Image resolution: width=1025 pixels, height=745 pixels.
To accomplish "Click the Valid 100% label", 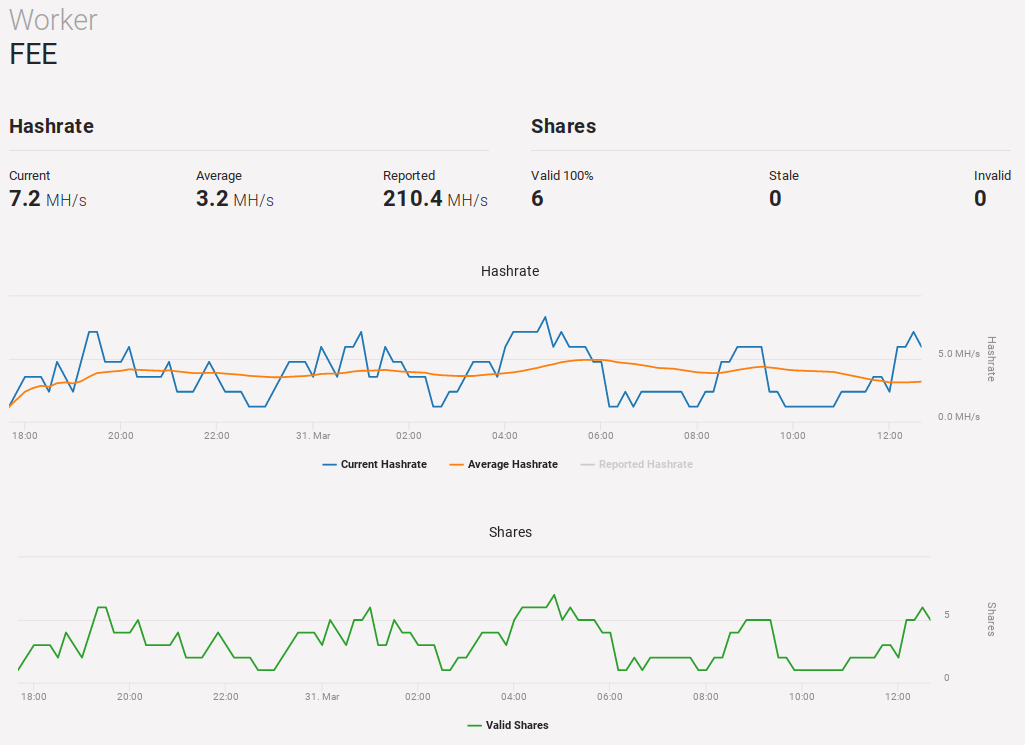I will coord(562,175).
